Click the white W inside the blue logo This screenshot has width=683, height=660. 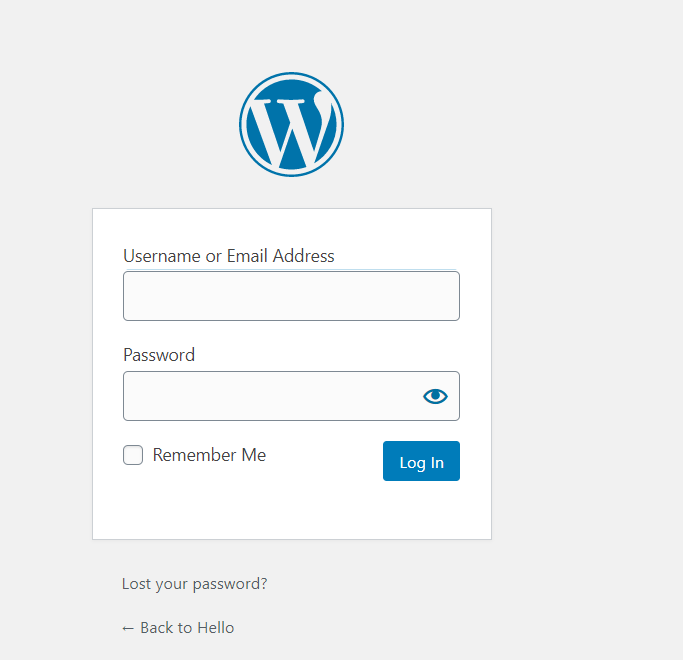(x=291, y=128)
